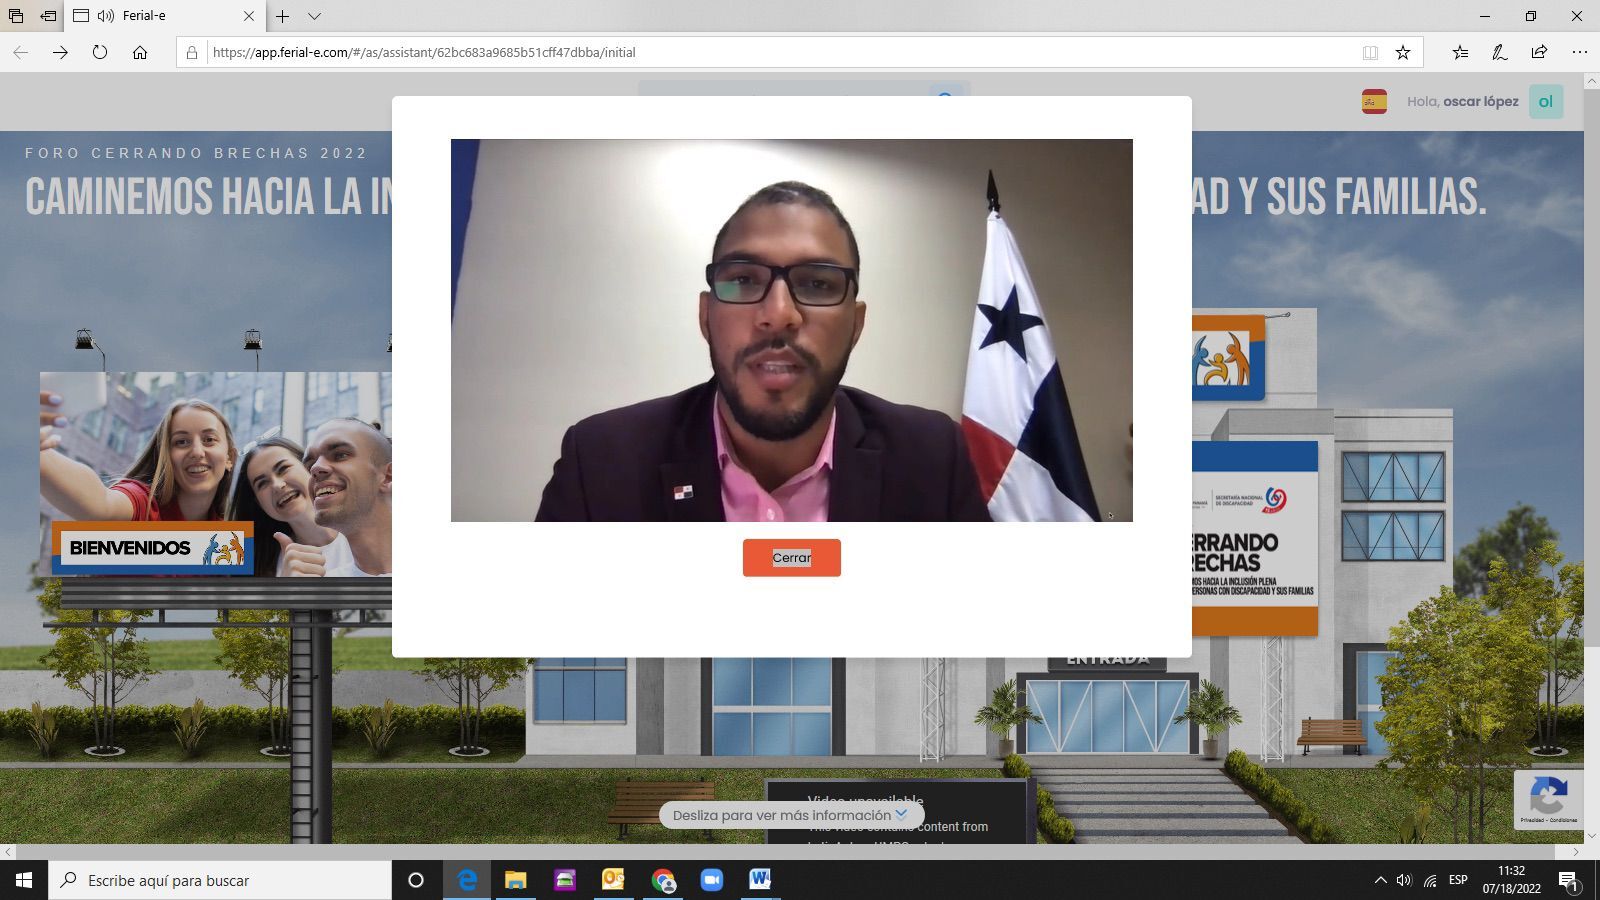This screenshot has height=900, width=1600.
Task: Go back to the previous page in Edge
Action: click(x=21, y=52)
